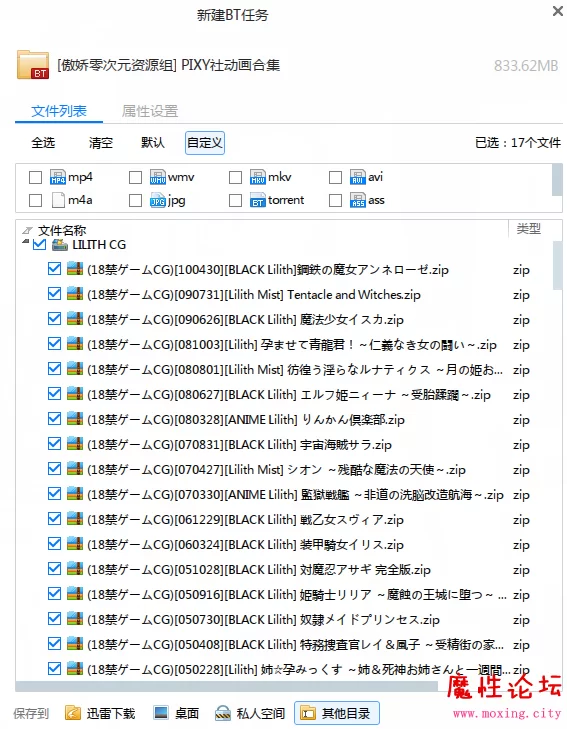Check the m4a file type checkbox
This screenshot has width=567, height=729.
[x=35, y=200]
